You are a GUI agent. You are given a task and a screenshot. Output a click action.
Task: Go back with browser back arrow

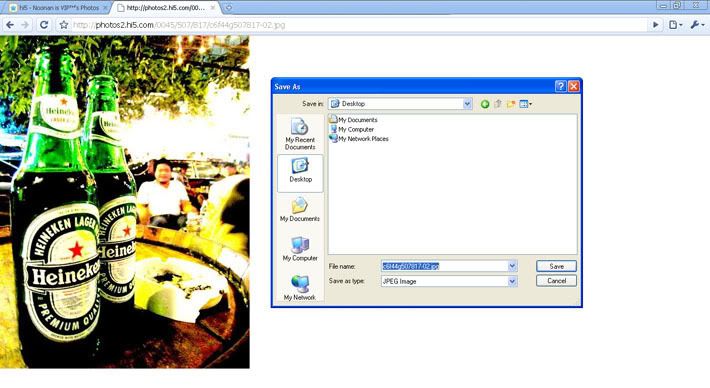point(10,25)
